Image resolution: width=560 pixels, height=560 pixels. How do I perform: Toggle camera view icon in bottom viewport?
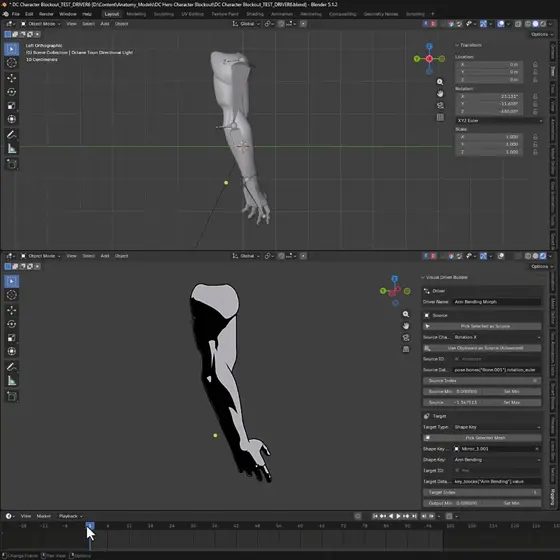(406, 338)
